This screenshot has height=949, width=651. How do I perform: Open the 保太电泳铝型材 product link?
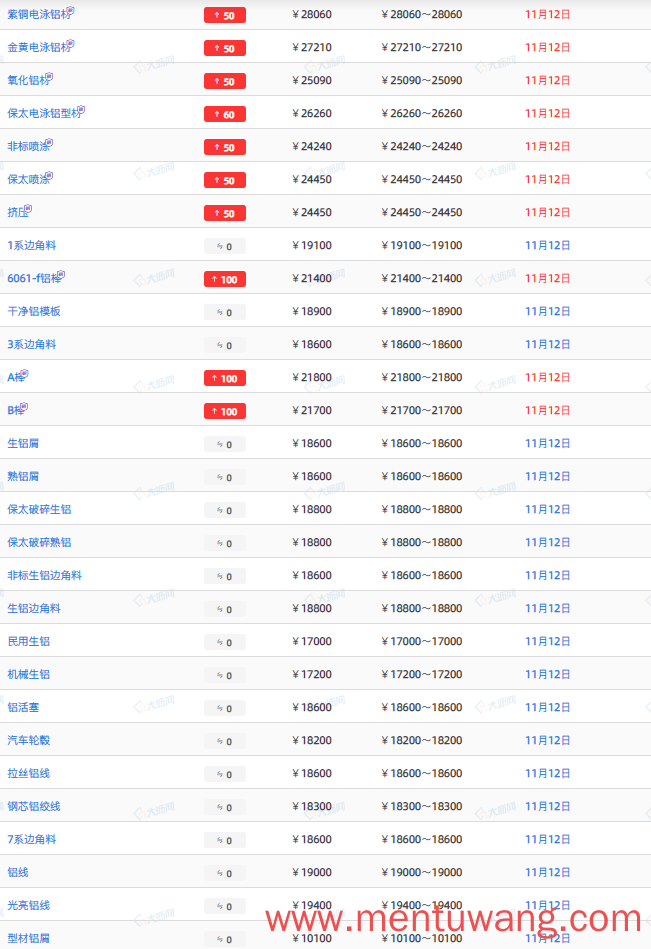click(44, 113)
